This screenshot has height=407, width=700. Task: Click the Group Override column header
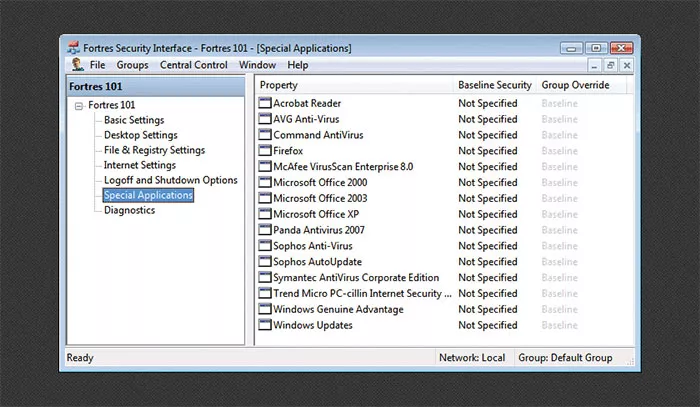point(581,85)
